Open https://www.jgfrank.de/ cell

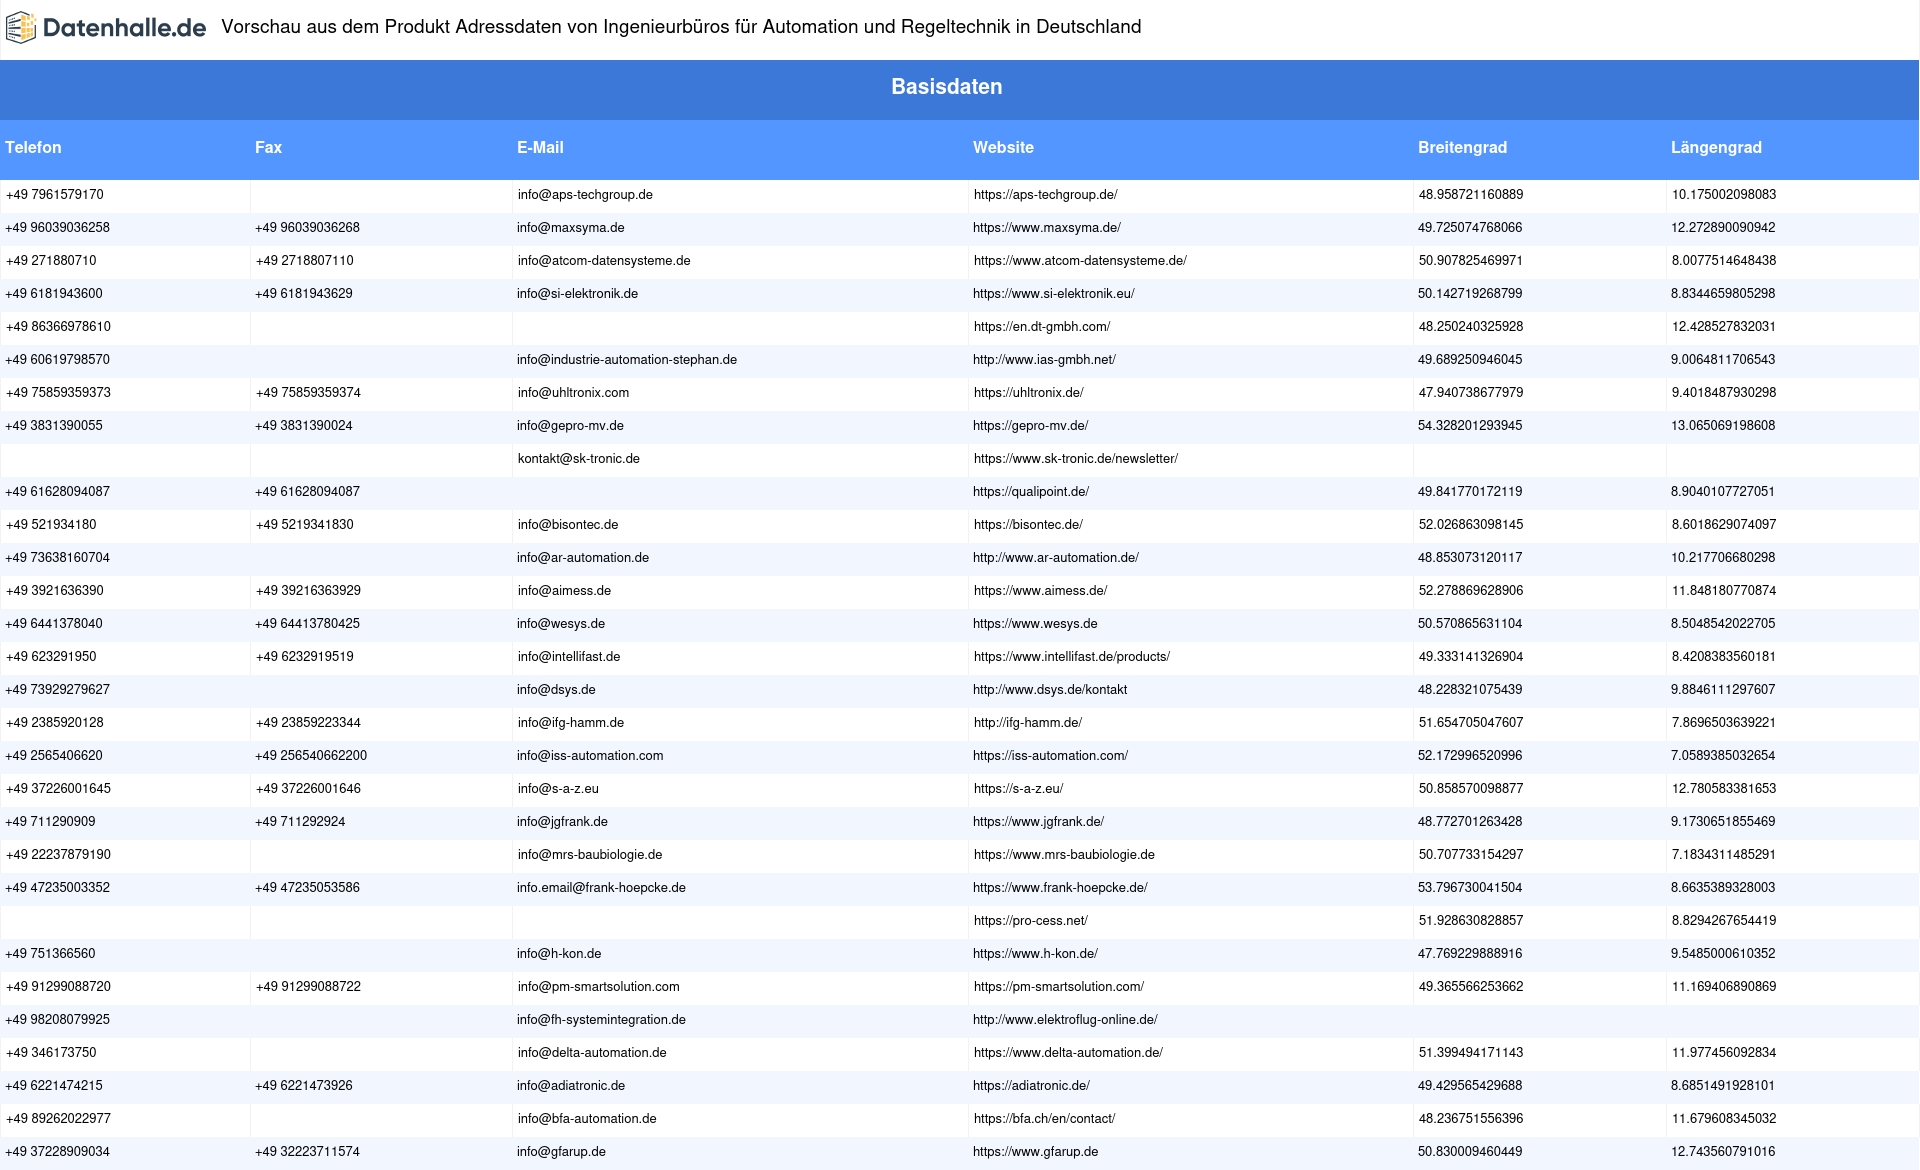(x=1038, y=822)
